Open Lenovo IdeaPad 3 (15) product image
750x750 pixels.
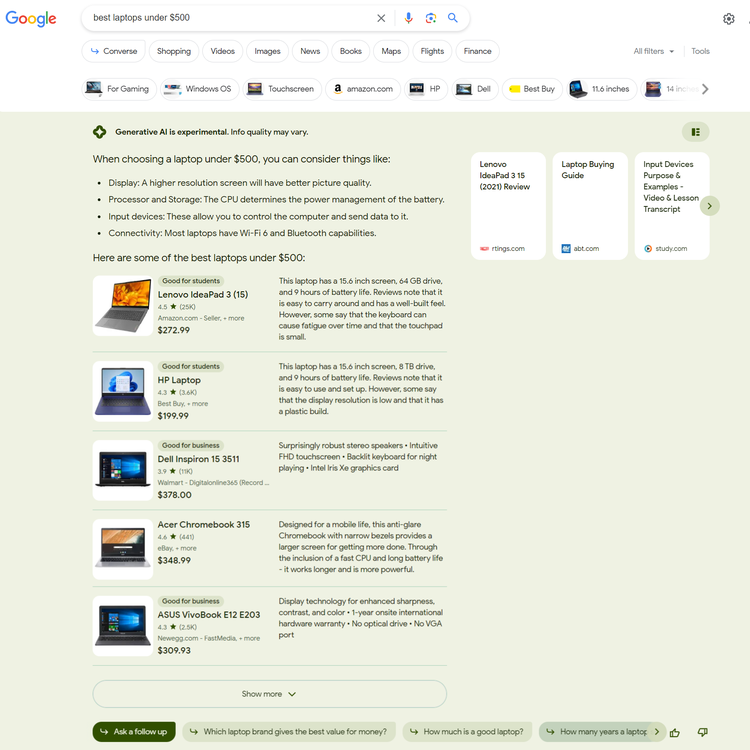(x=123, y=306)
